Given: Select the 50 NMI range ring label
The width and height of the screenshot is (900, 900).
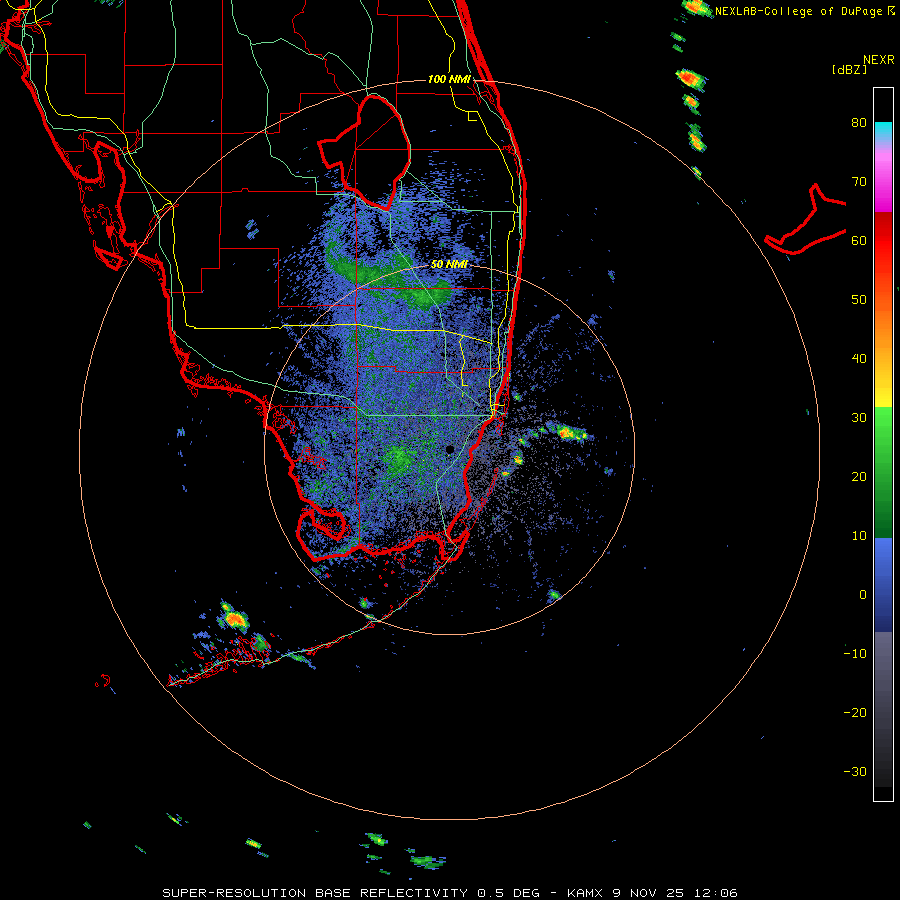Looking at the screenshot, I should (x=449, y=264).
